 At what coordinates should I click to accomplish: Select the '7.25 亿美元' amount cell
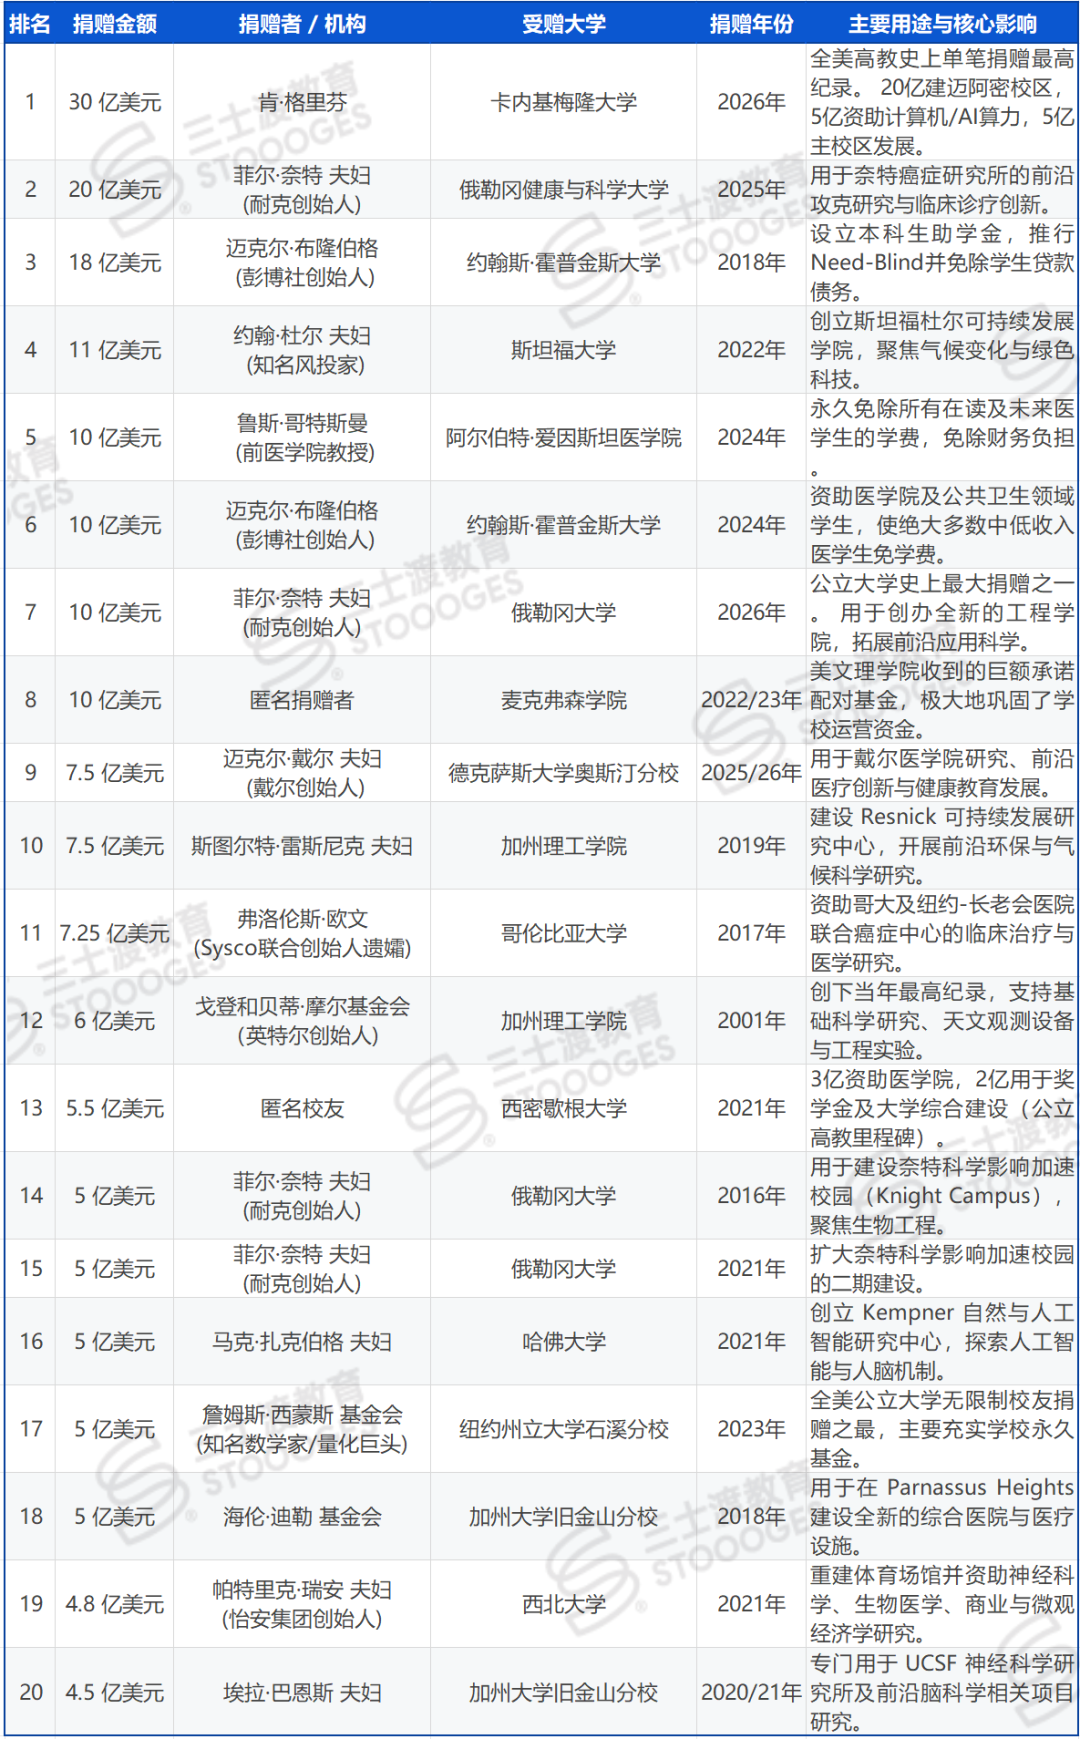coord(115,933)
